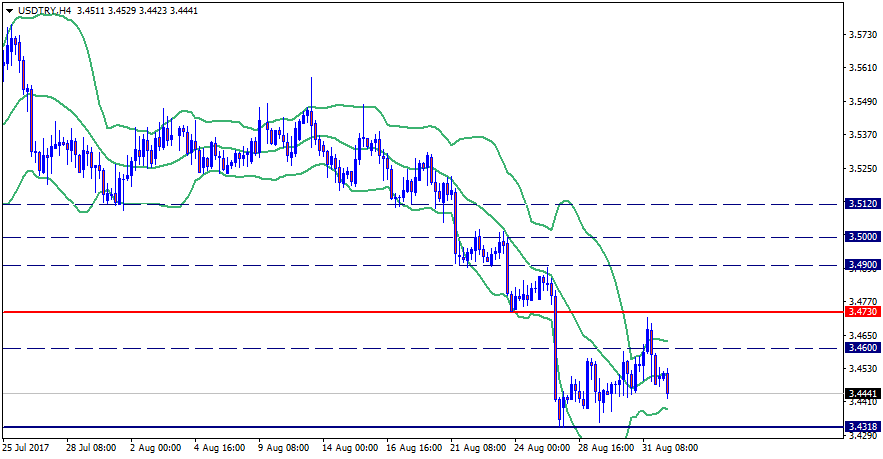Image resolution: width=883 pixels, height=459 pixels.
Task: Click the 28 Aug 16:00 time label
Action: pyautogui.click(x=606, y=449)
